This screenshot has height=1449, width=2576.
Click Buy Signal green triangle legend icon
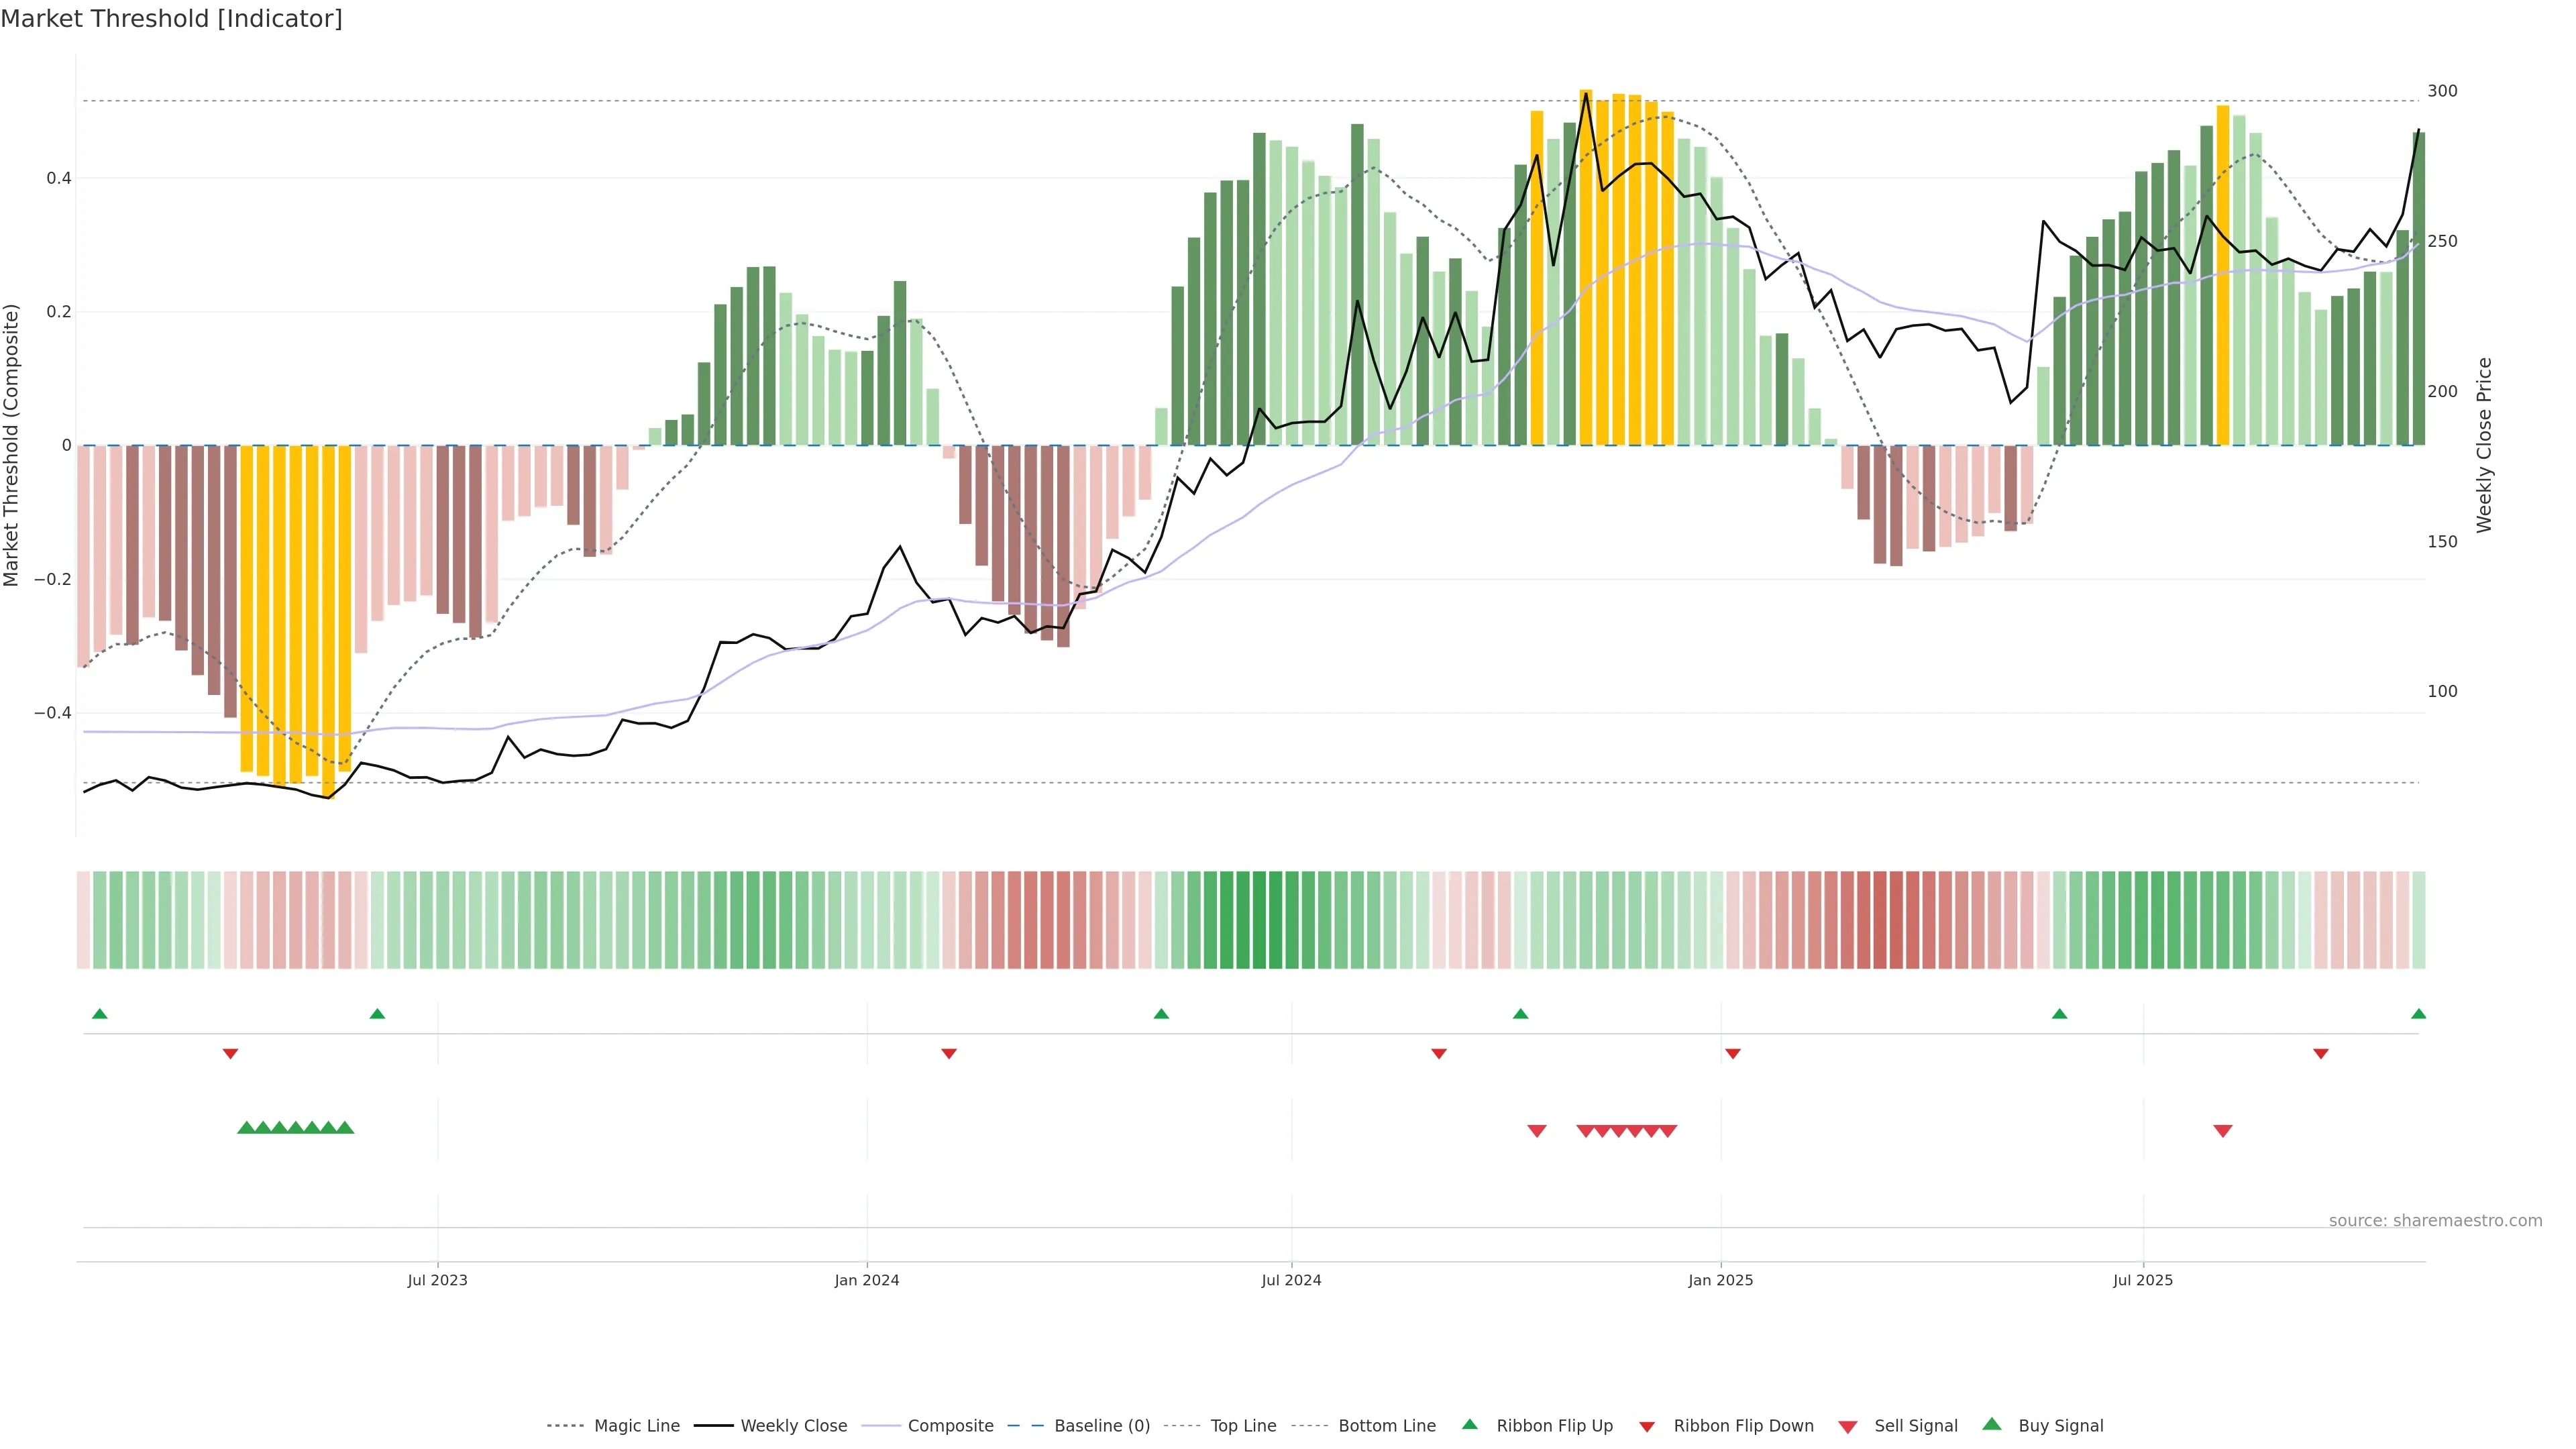[x=1992, y=1425]
